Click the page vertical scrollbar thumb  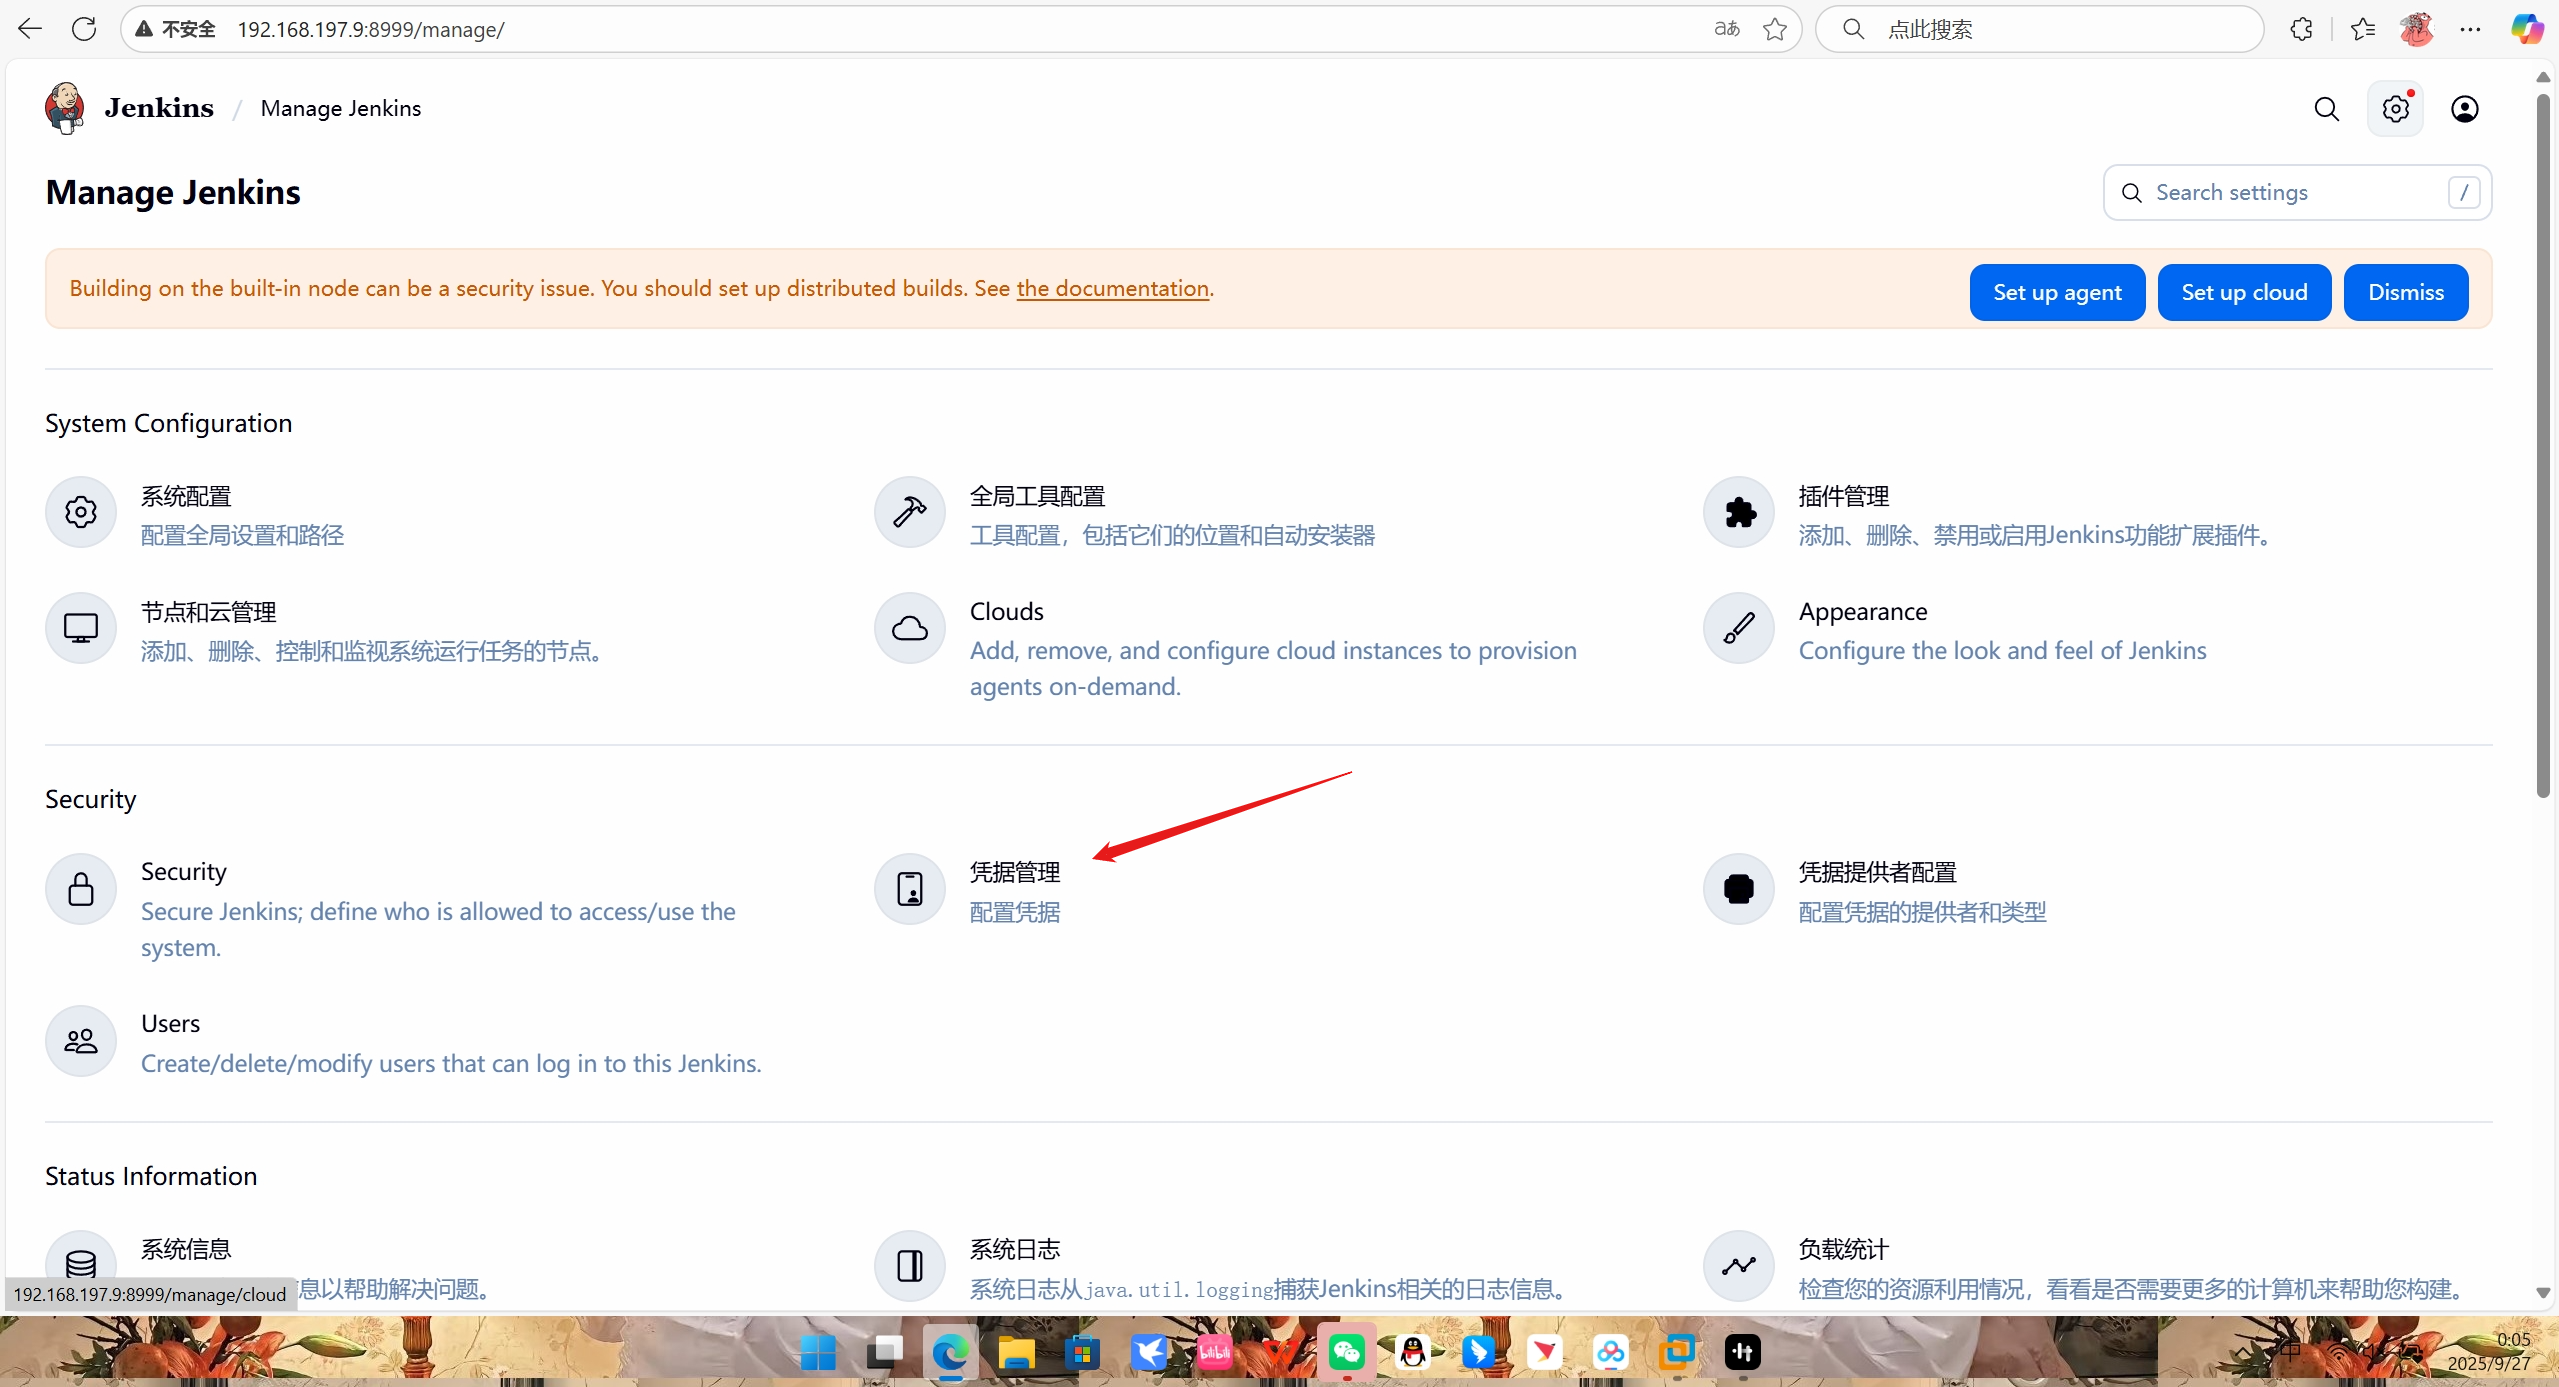point(2543,446)
